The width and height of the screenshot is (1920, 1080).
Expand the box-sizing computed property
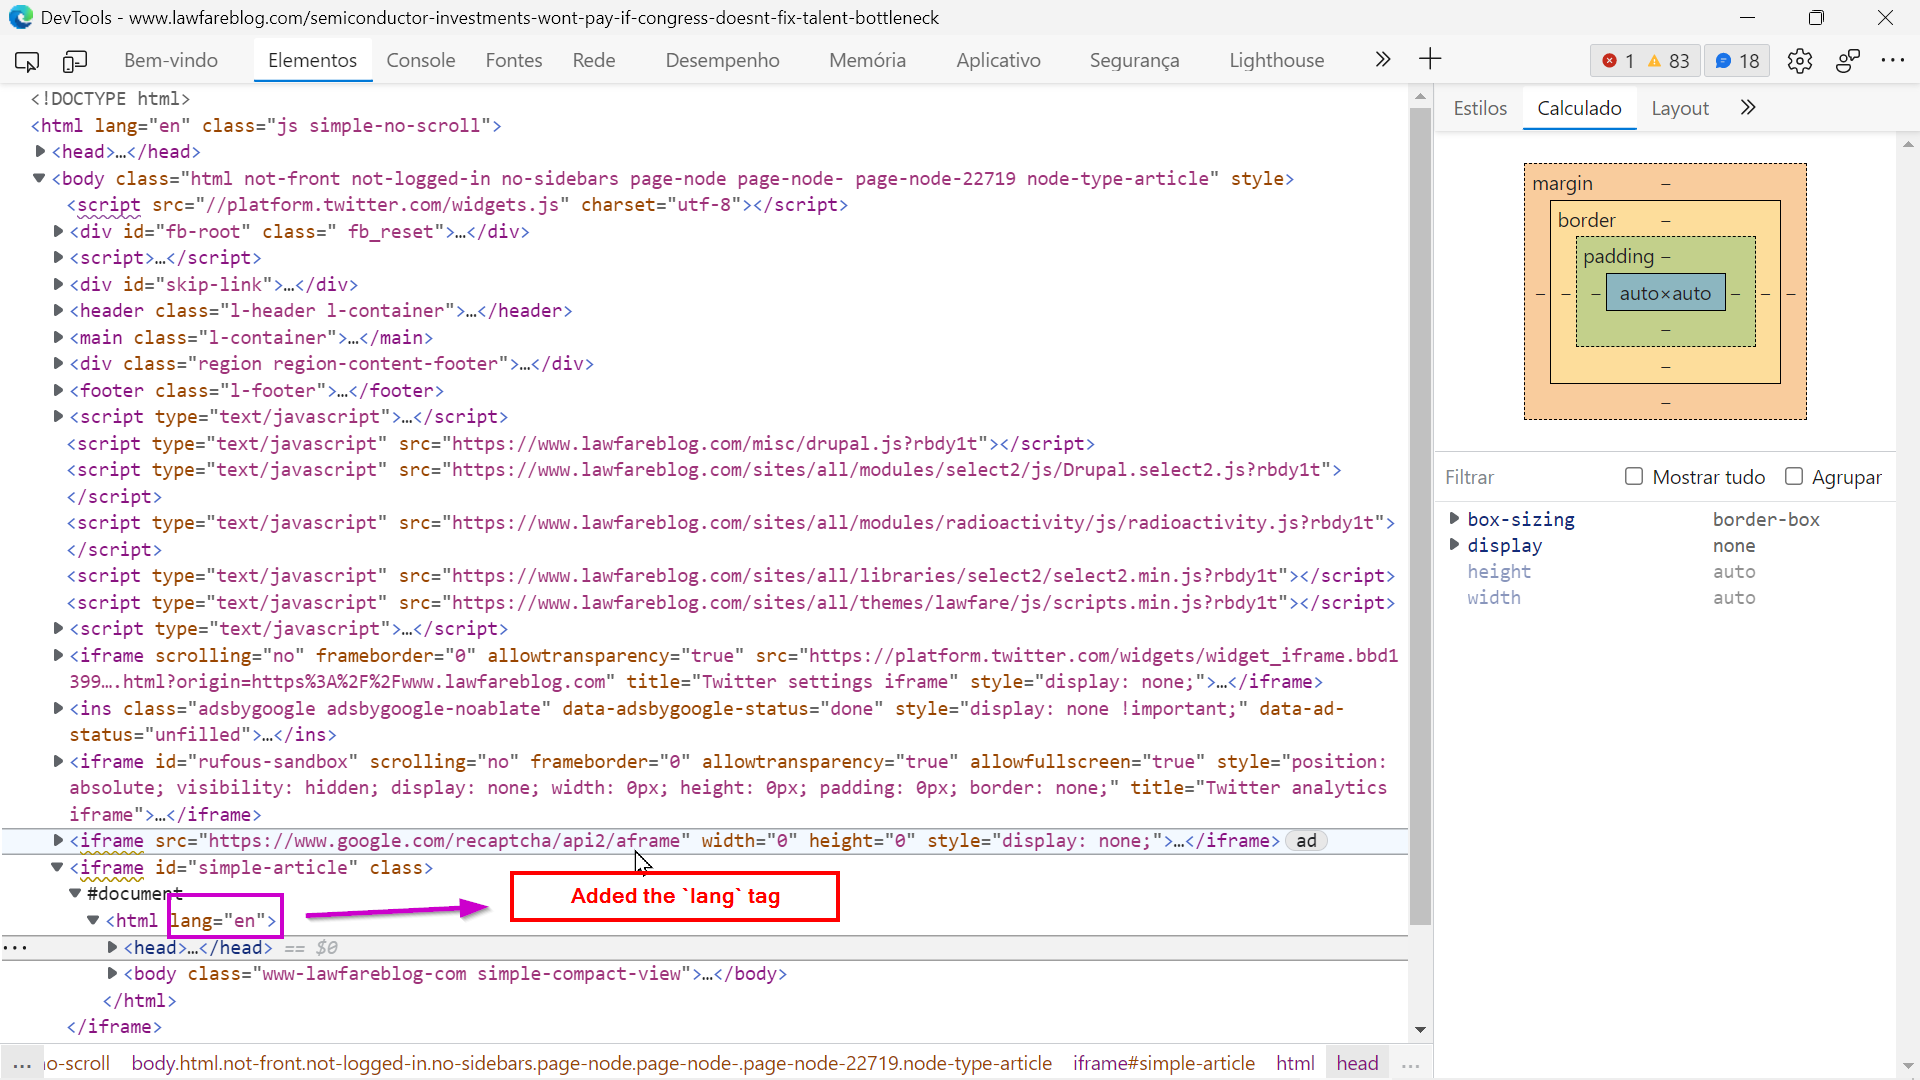(1456, 519)
